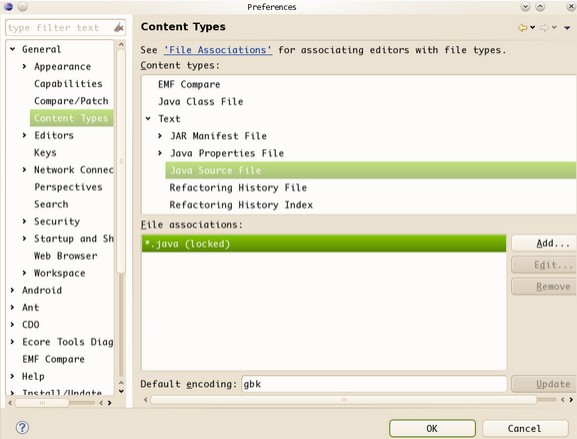Click the Default encoding field
The height and width of the screenshot is (439, 577).
[374, 384]
